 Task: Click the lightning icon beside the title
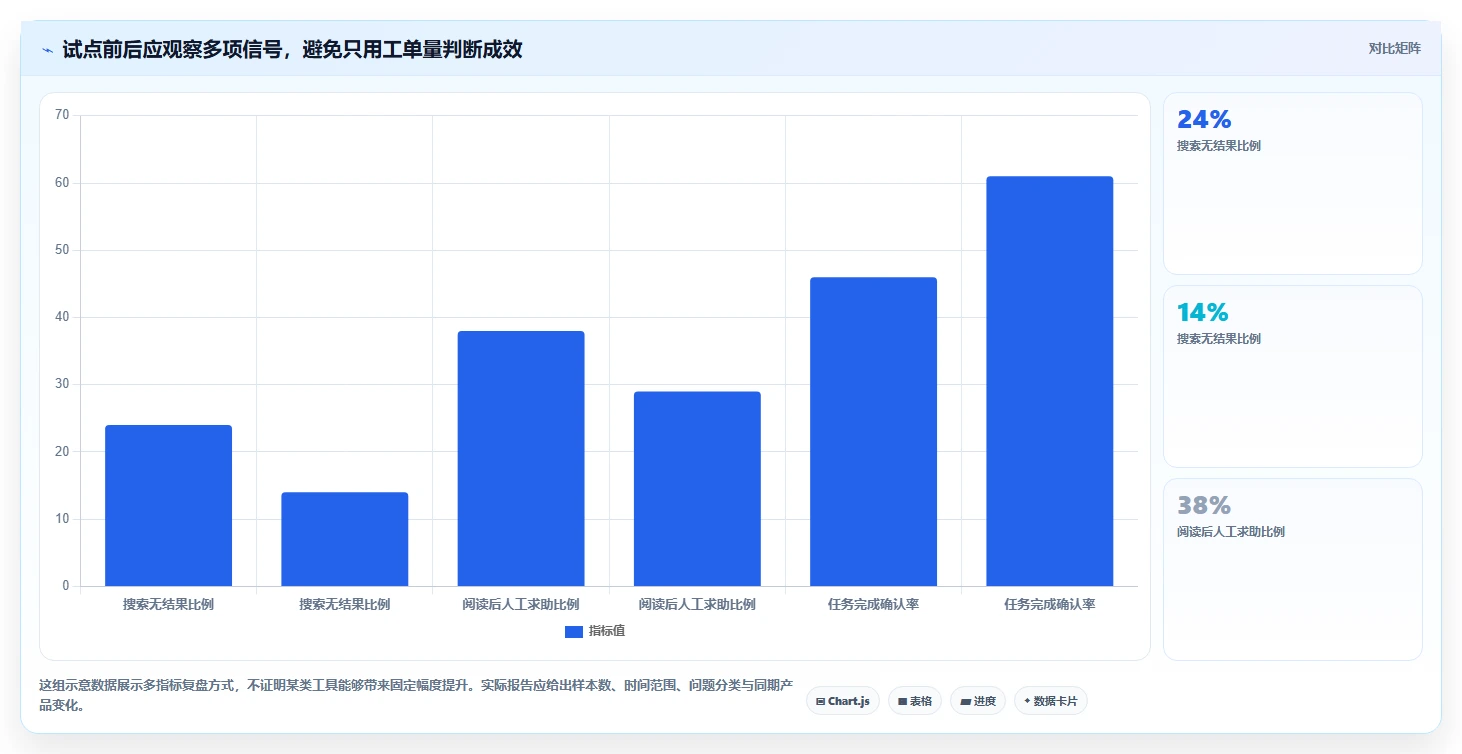tap(48, 50)
